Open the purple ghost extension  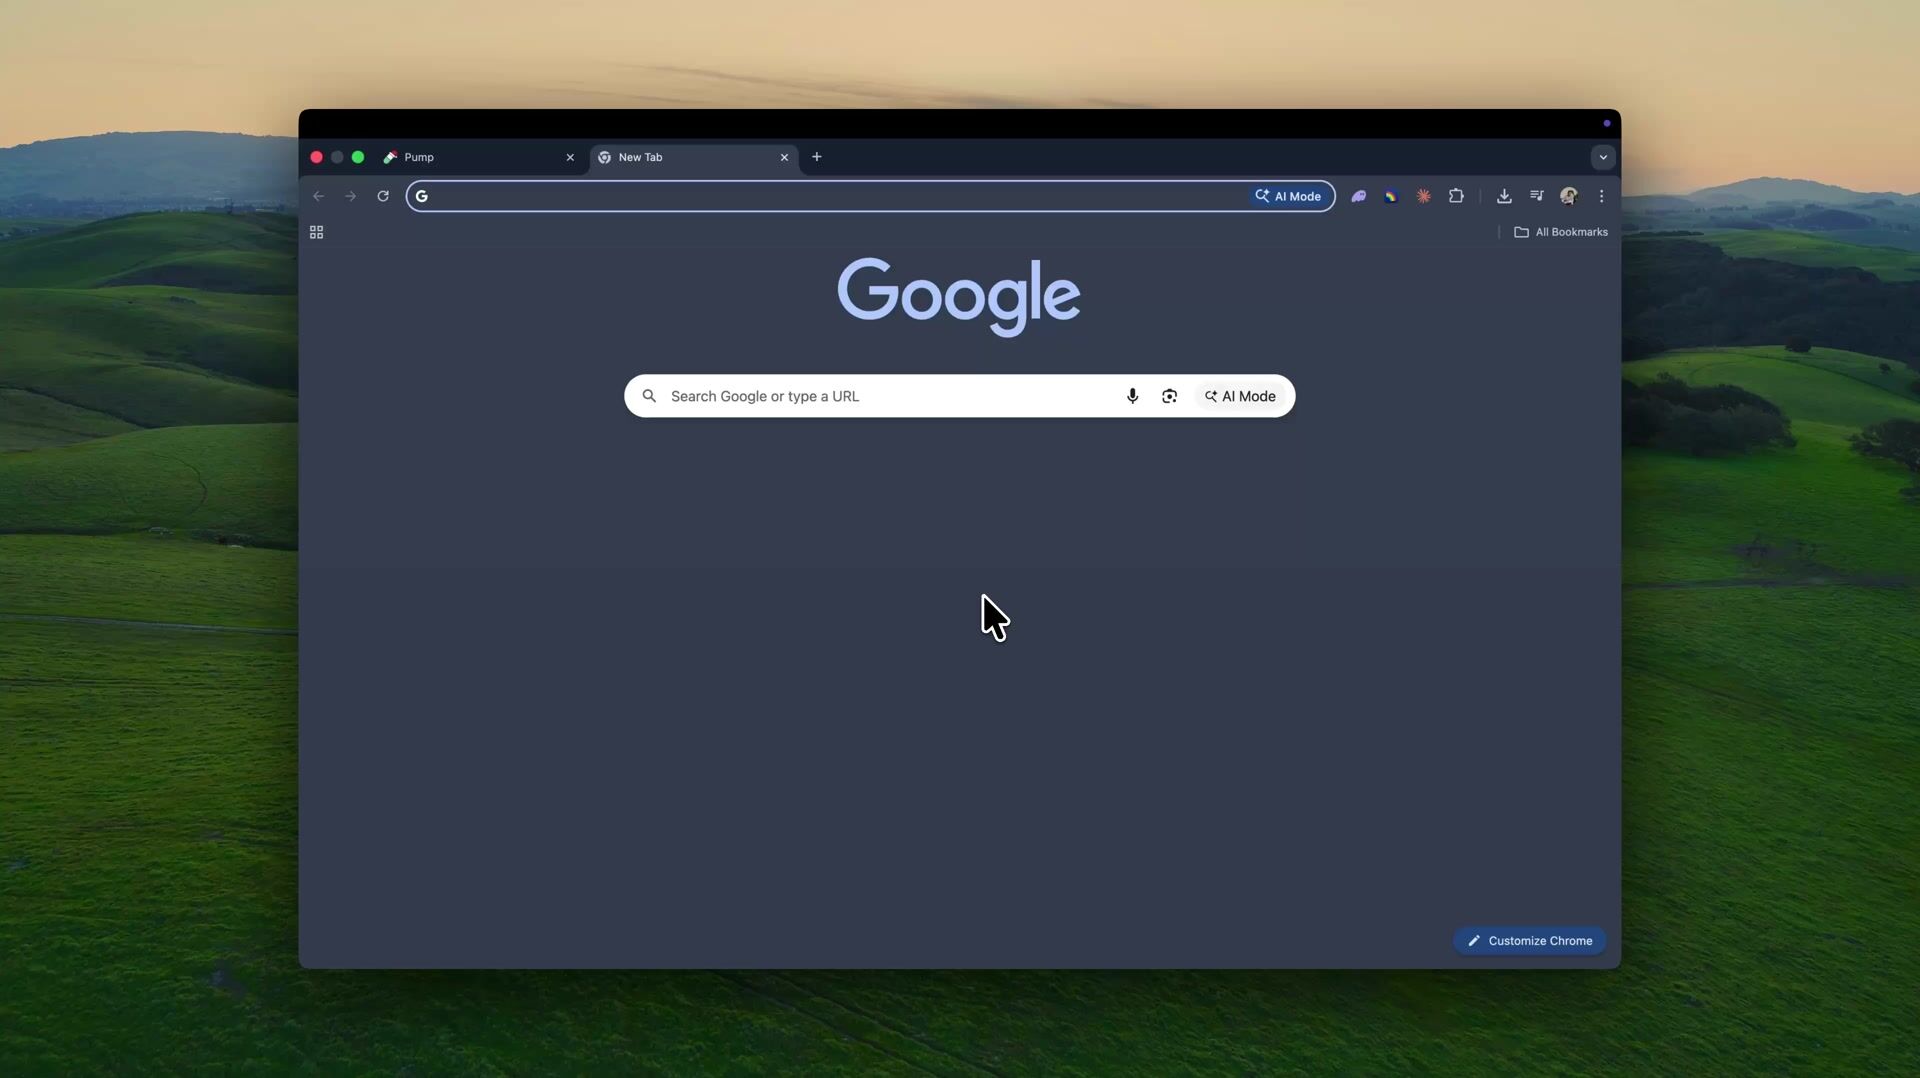pos(1358,196)
